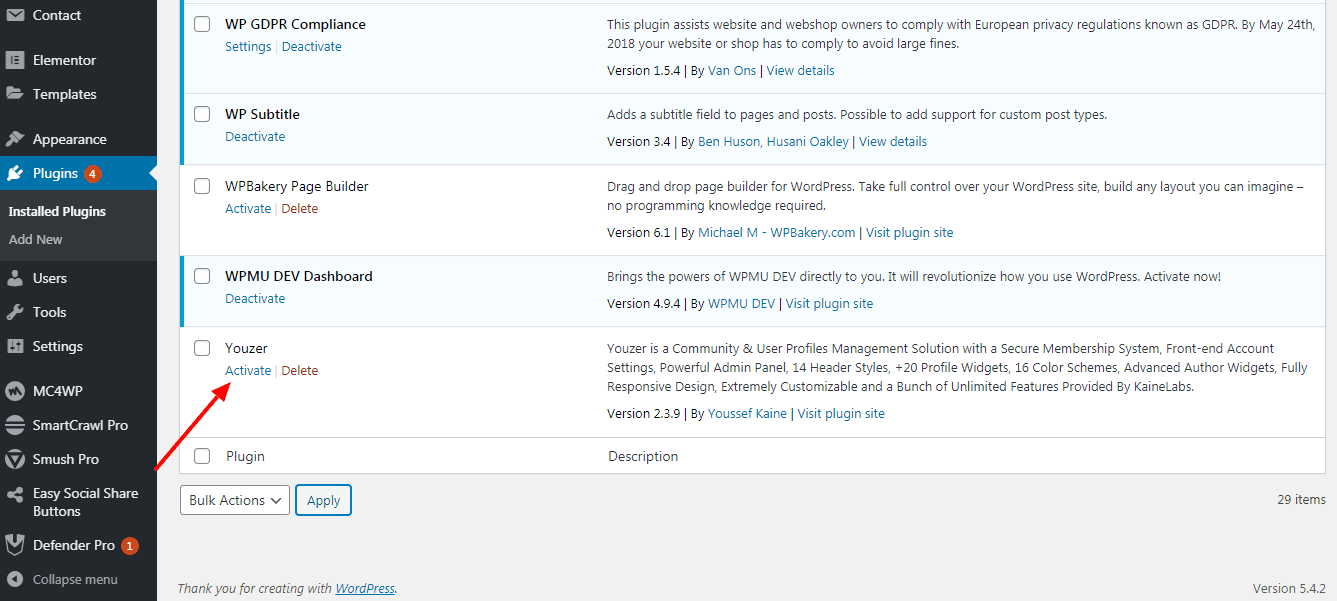The image size is (1337, 601).
Task: Open the Ben Huson author link
Action: pos(728,141)
